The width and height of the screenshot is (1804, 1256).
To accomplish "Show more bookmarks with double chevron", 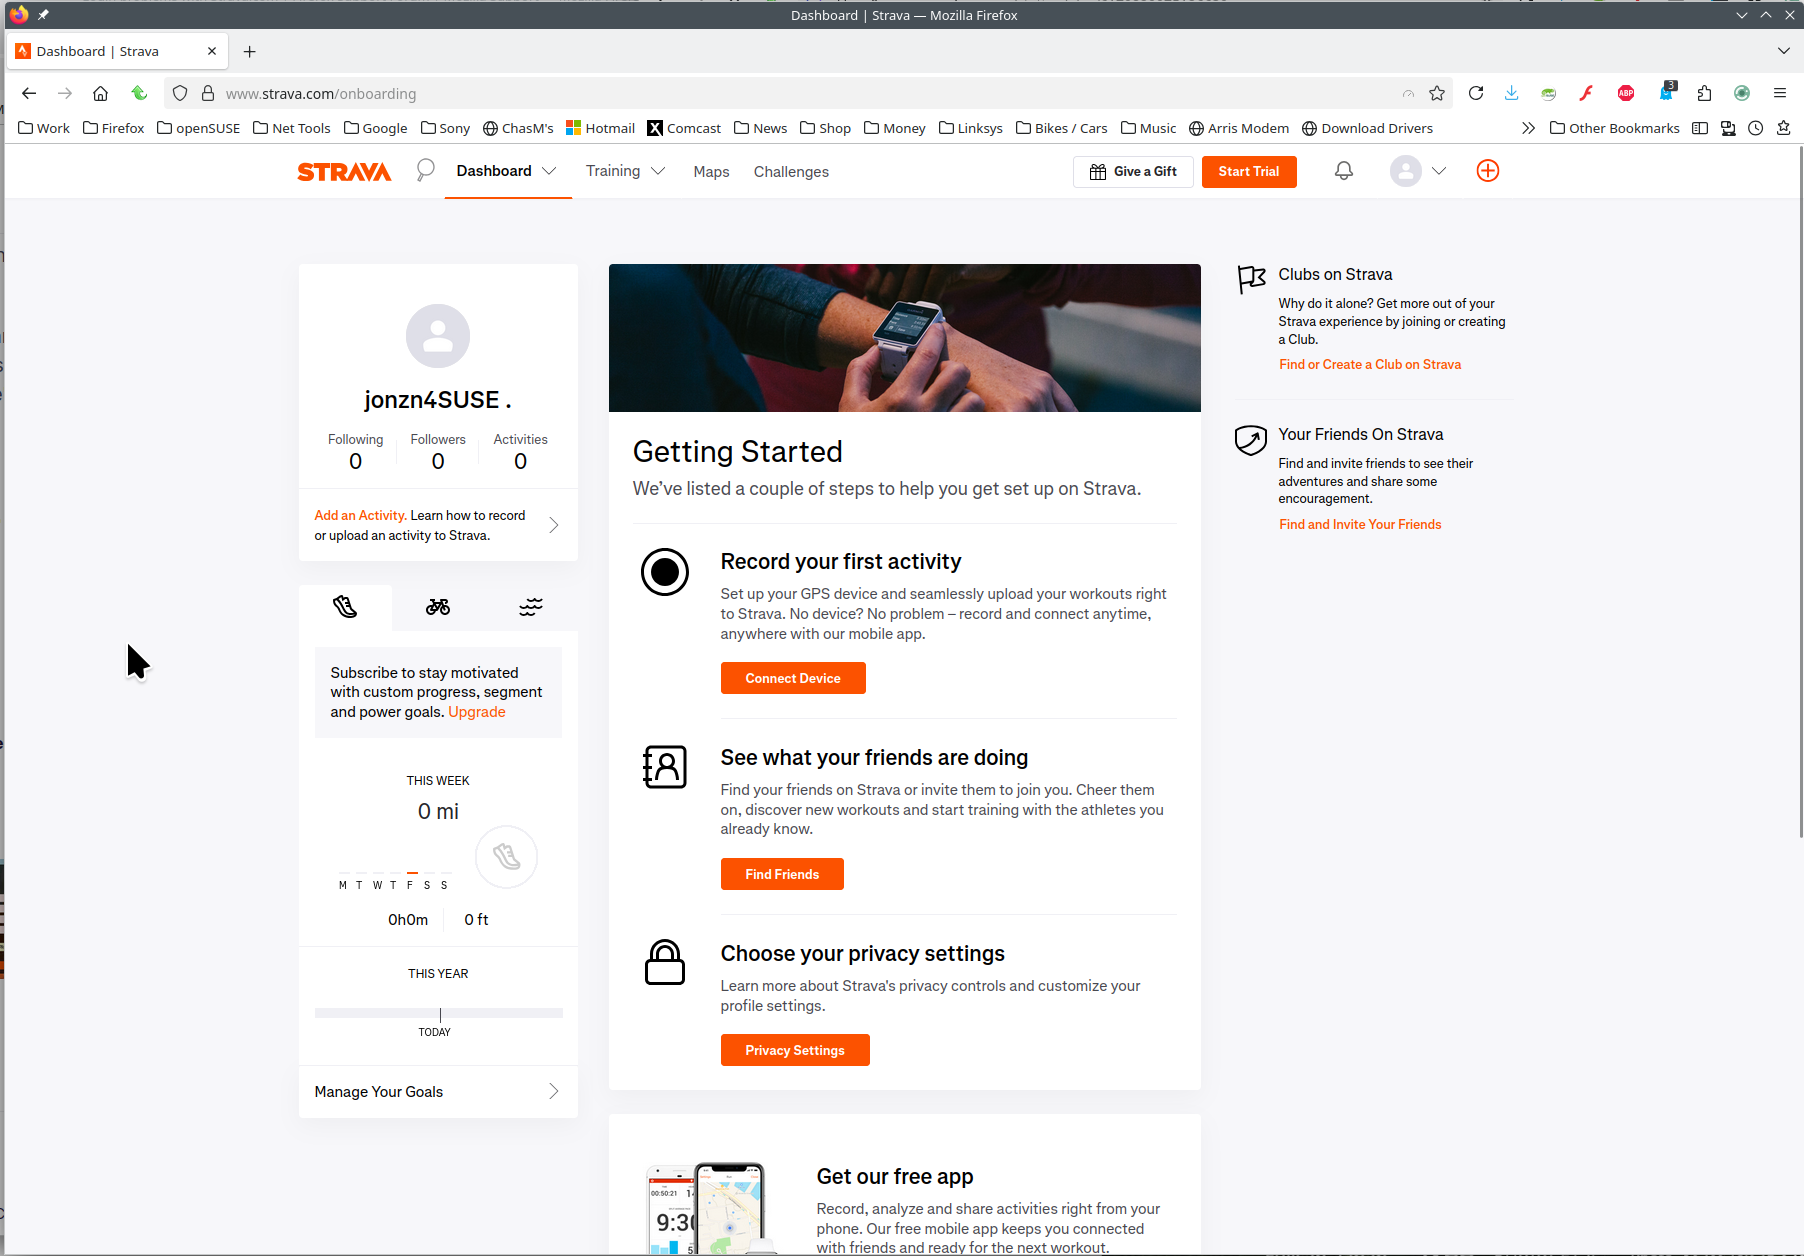I will [x=1528, y=128].
